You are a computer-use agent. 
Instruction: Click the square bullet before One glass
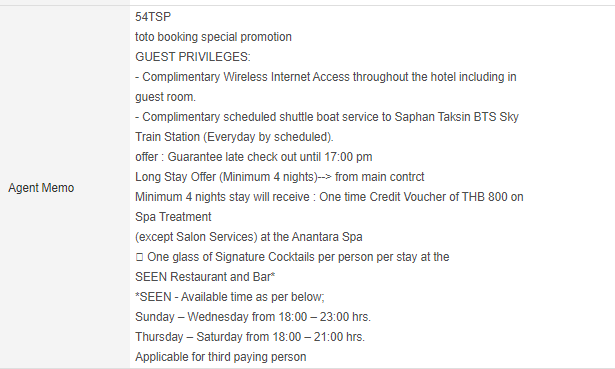139,257
